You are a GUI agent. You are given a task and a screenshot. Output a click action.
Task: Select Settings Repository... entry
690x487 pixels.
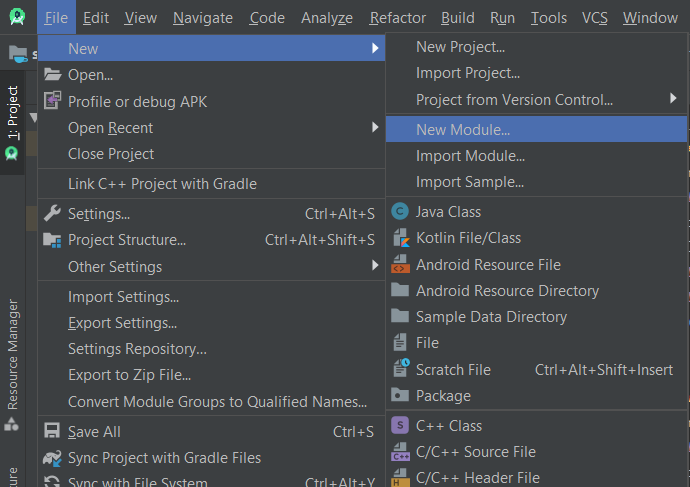pos(211,349)
